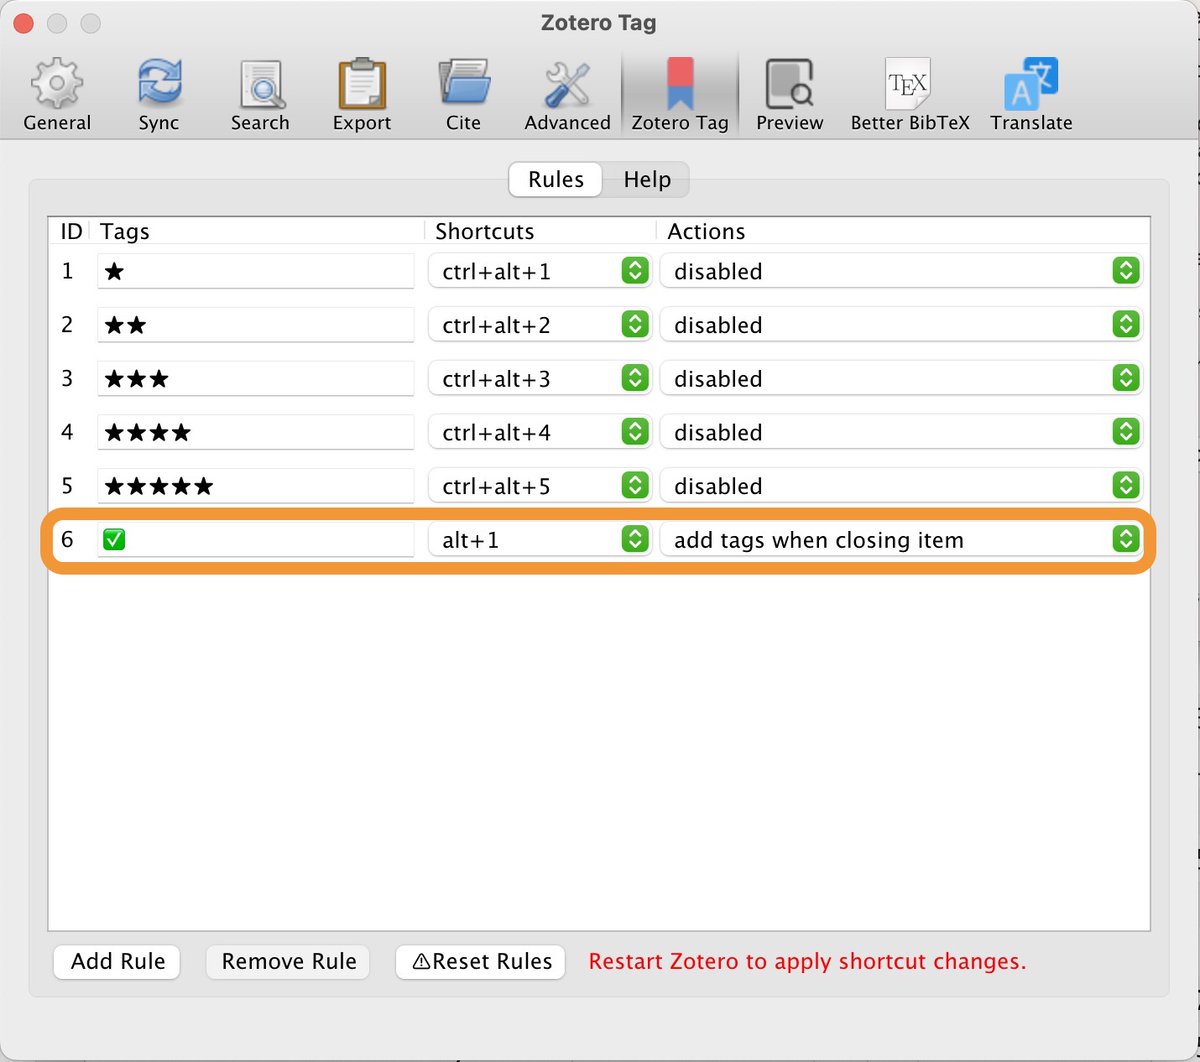Viewport: 1200px width, 1062px height.
Task: Click the ID column header
Action: tap(71, 231)
